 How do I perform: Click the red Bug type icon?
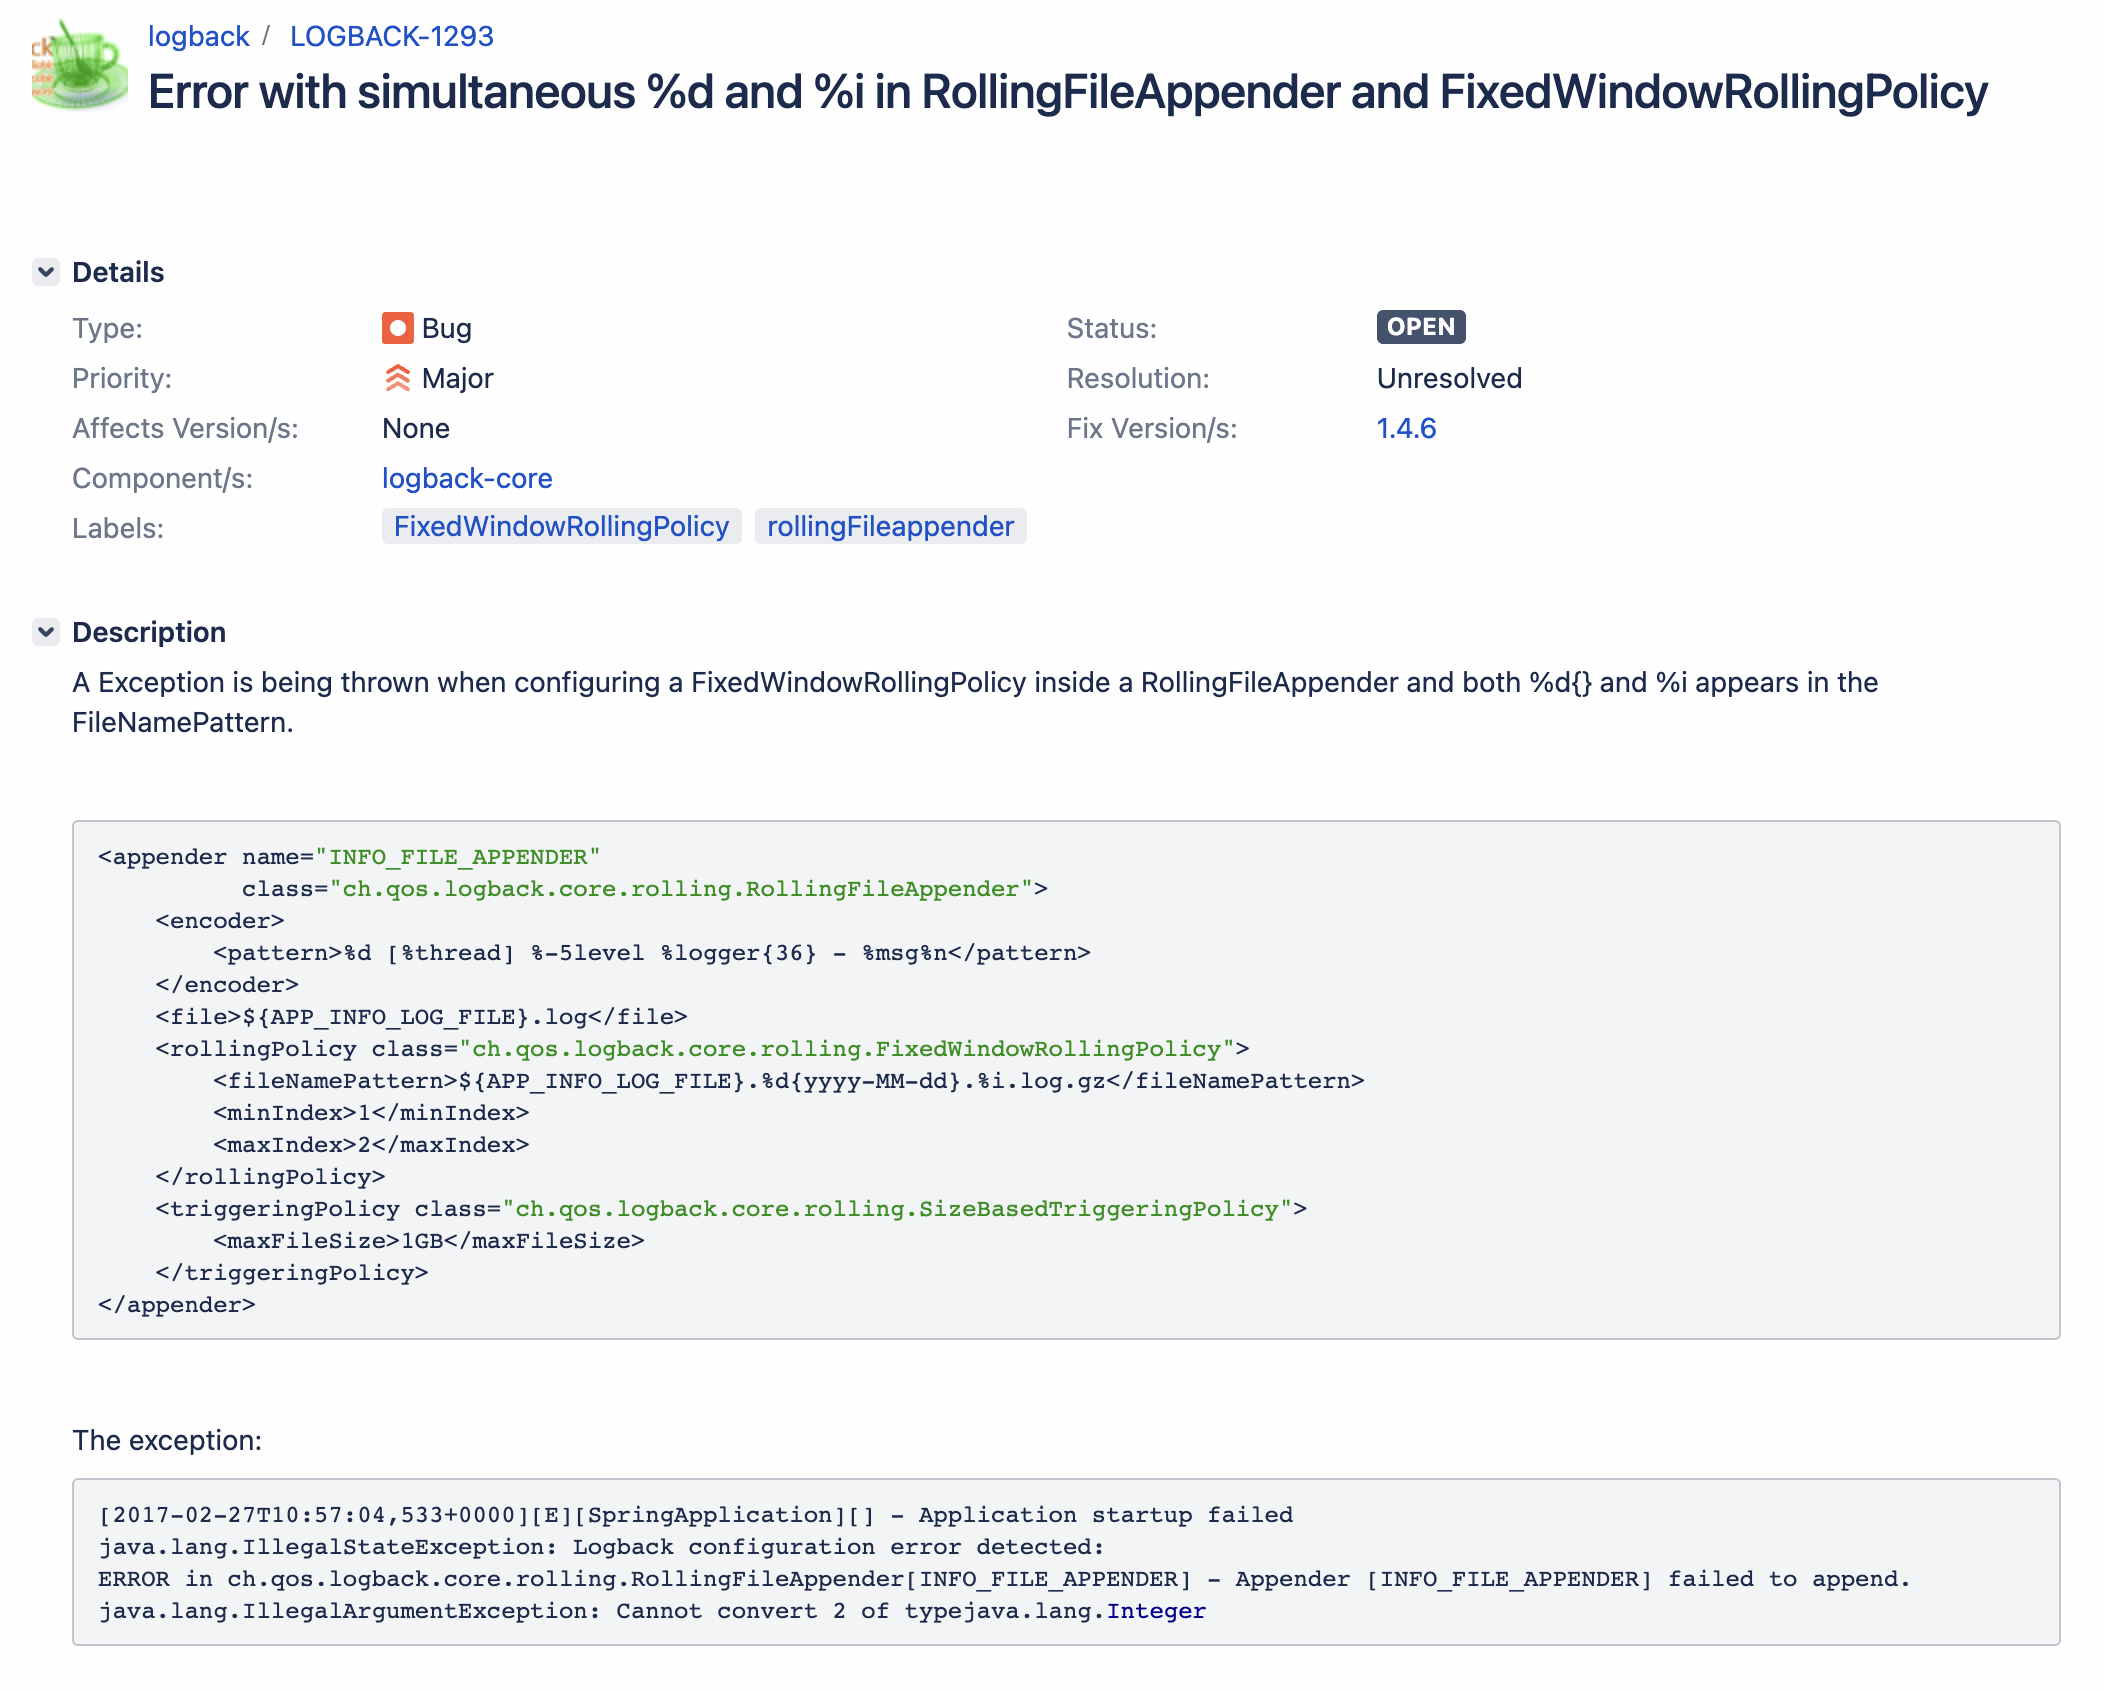click(397, 328)
